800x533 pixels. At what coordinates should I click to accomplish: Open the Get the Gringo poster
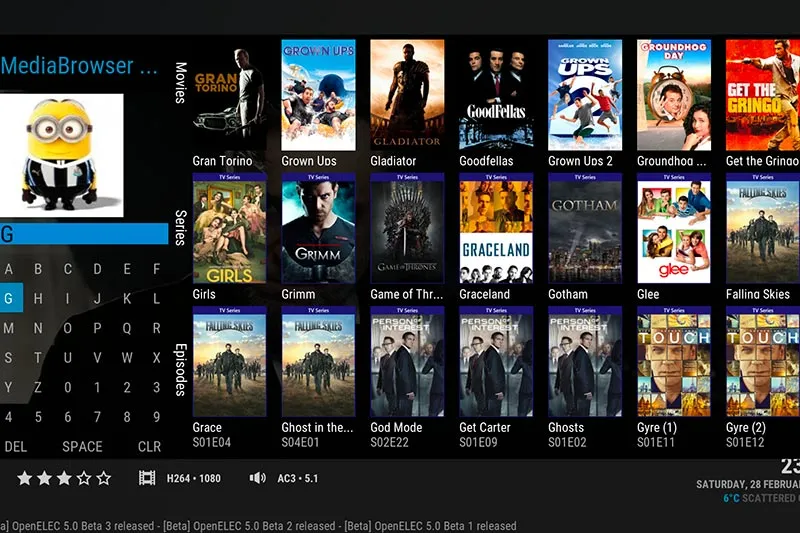click(763, 95)
